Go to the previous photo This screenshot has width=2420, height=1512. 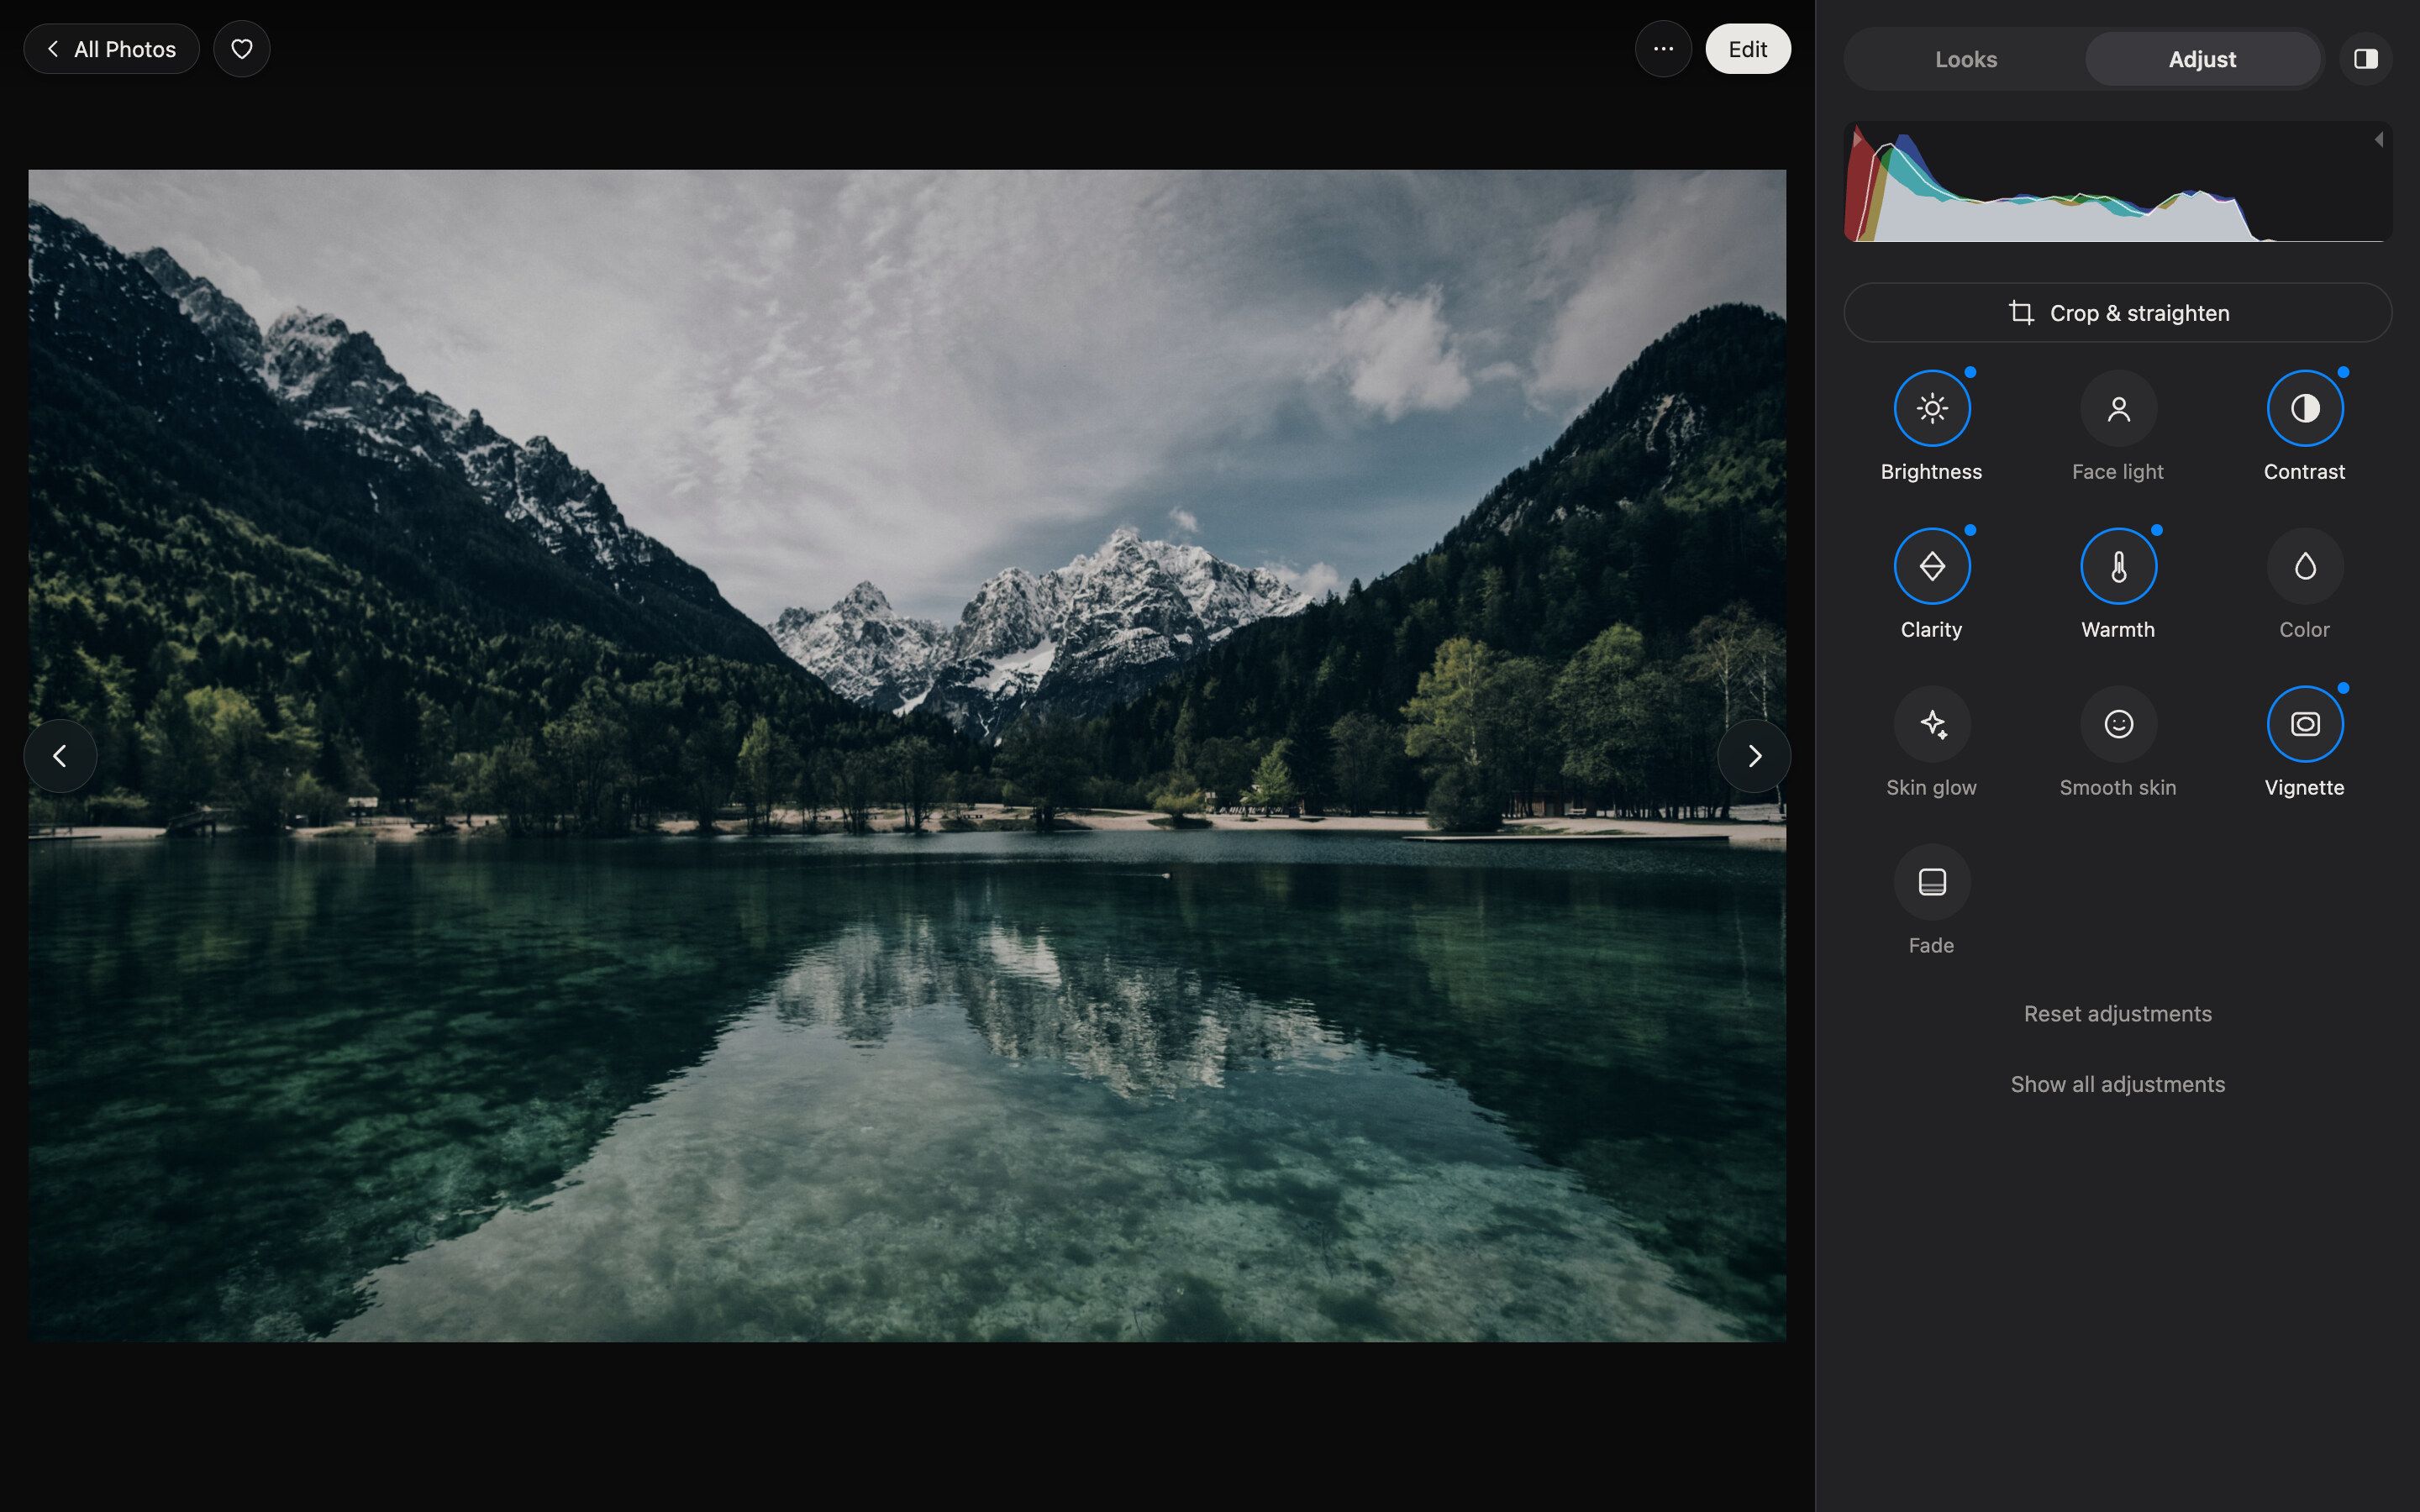click(x=60, y=756)
